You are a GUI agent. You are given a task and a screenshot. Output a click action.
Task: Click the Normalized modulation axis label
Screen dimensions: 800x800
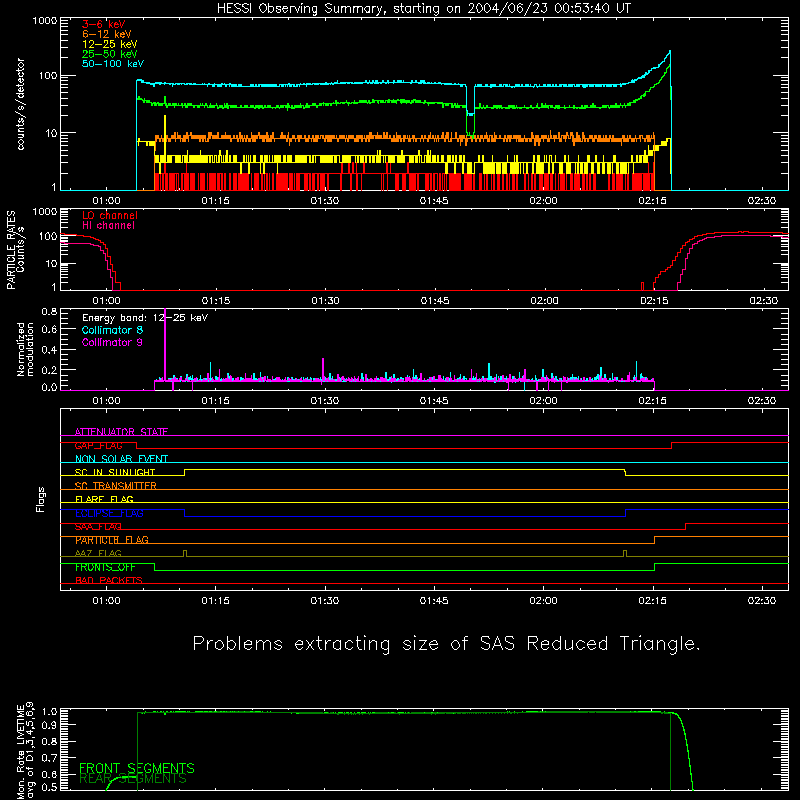point(25,349)
